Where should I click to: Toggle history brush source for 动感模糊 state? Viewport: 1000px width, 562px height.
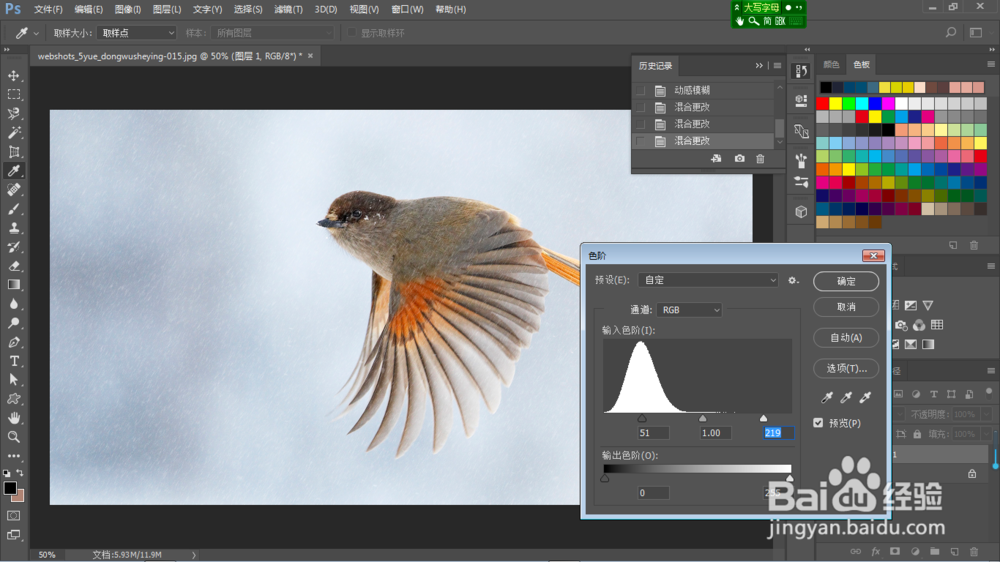coord(640,91)
